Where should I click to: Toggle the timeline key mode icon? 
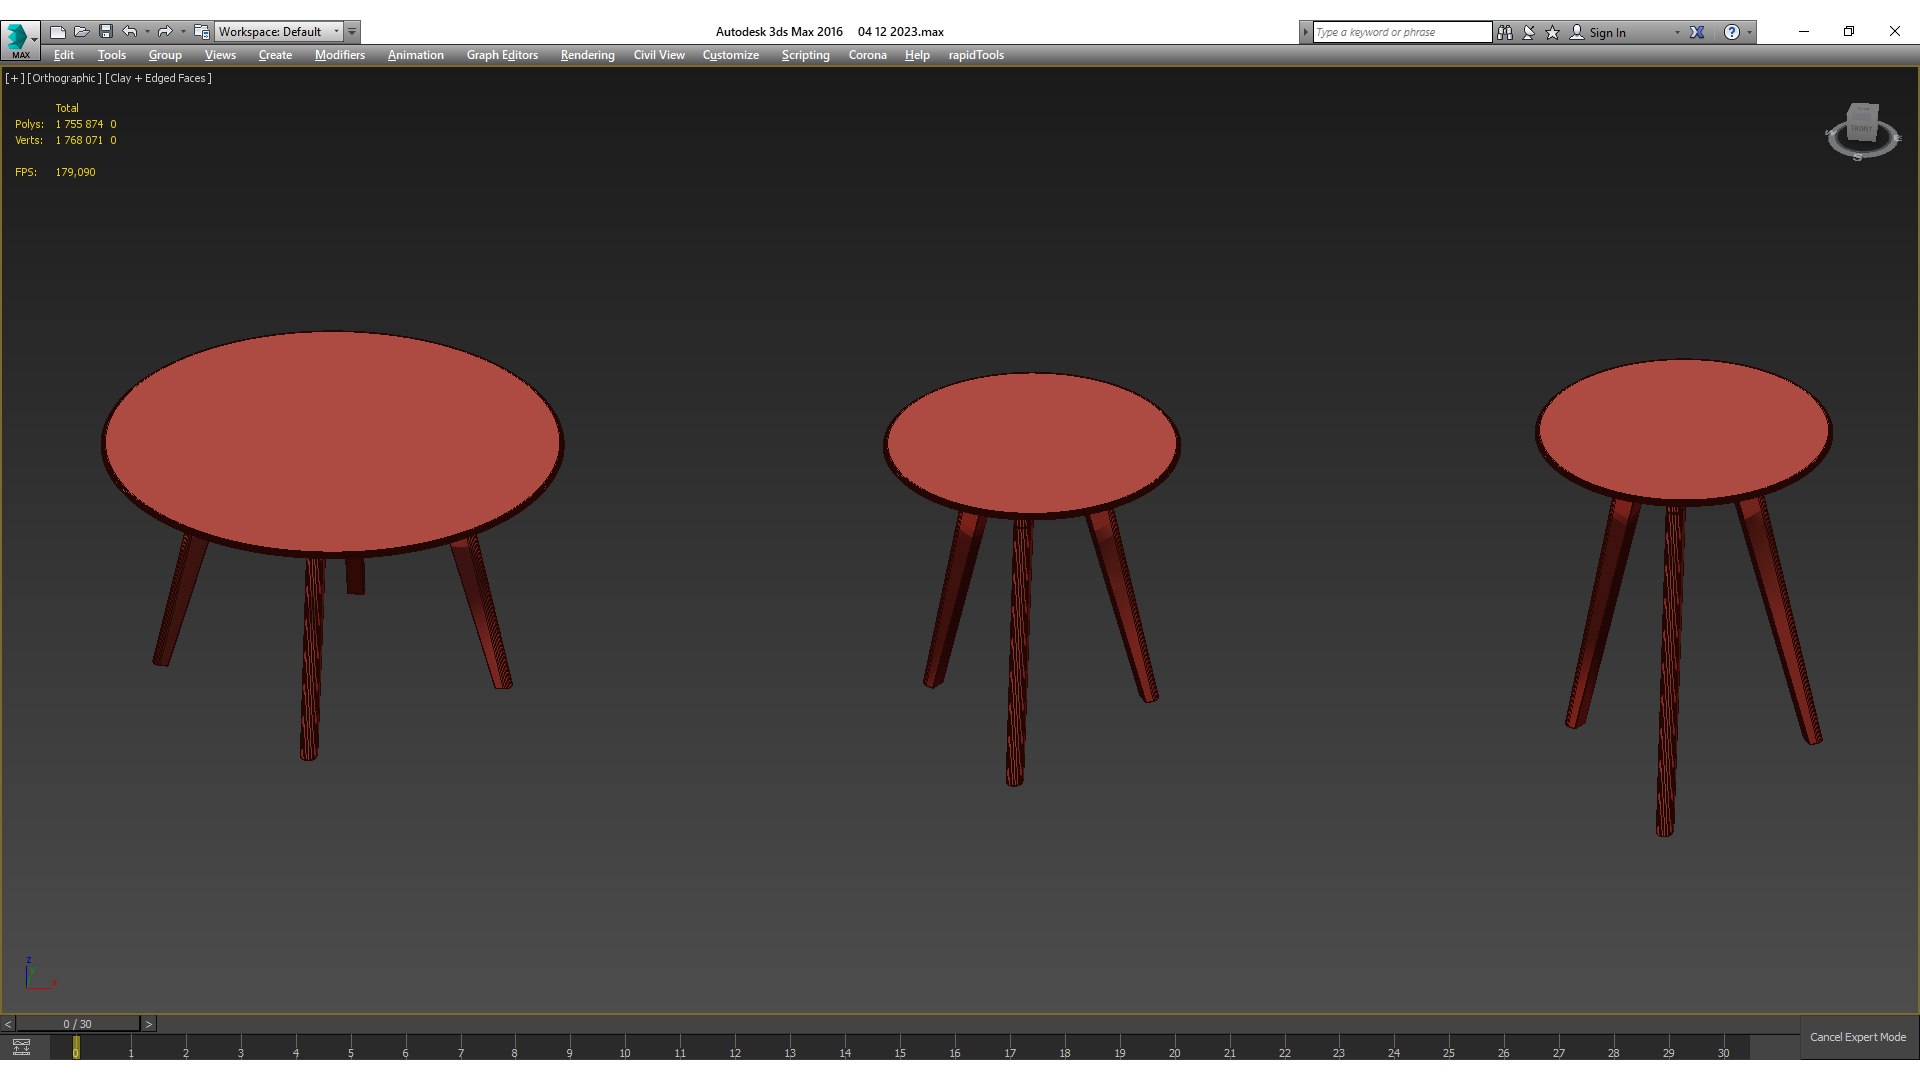21,1047
